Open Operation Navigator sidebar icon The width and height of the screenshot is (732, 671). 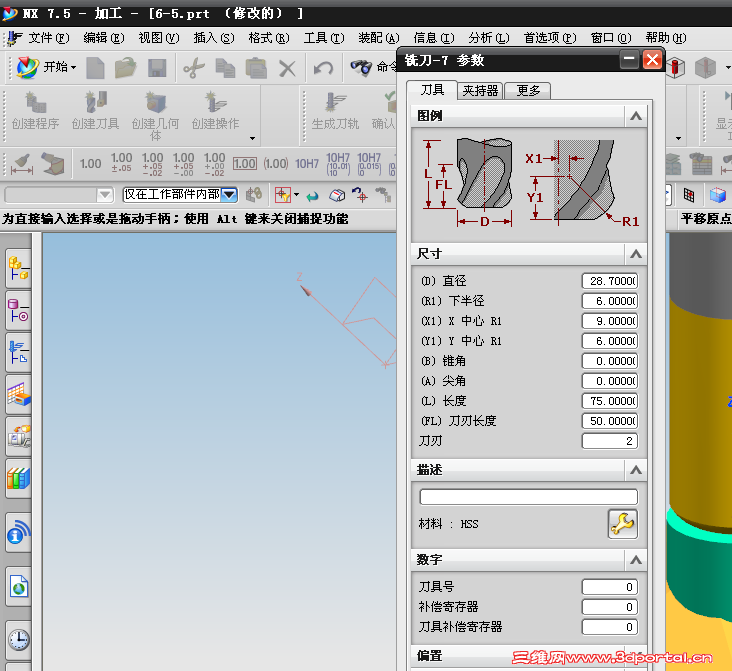point(19,353)
